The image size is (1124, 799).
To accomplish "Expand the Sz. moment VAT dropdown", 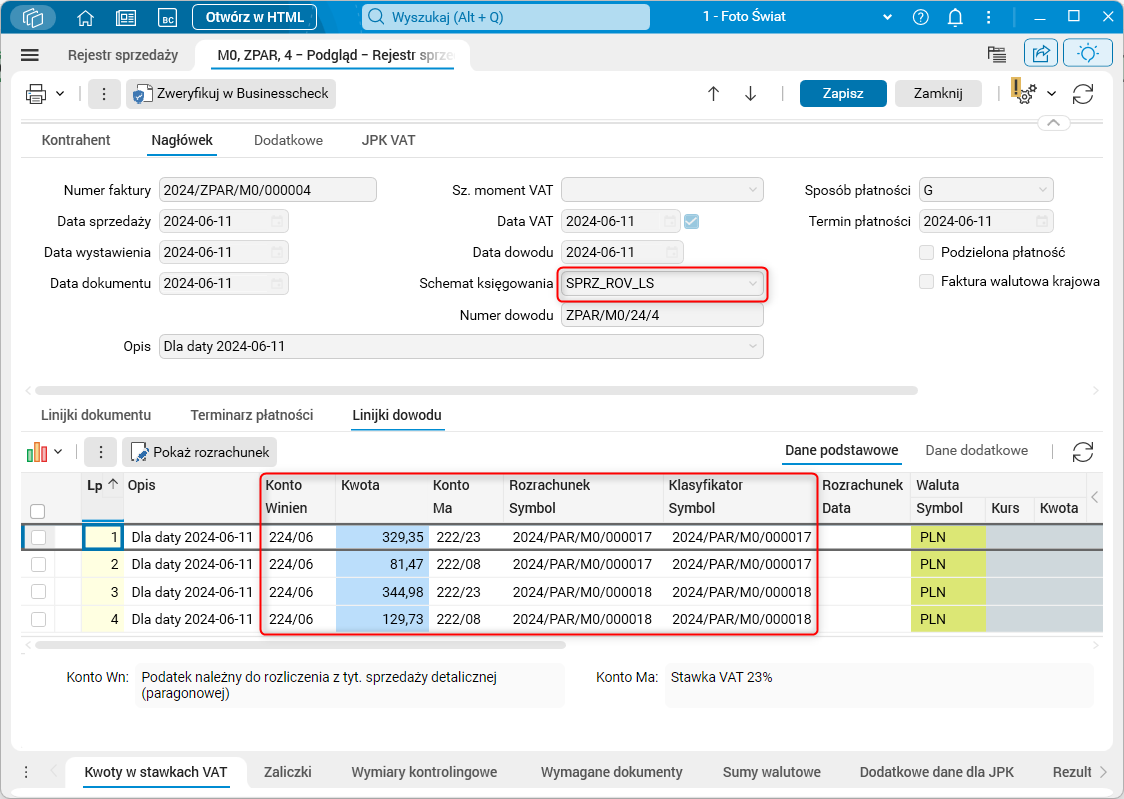I will click(752, 190).
